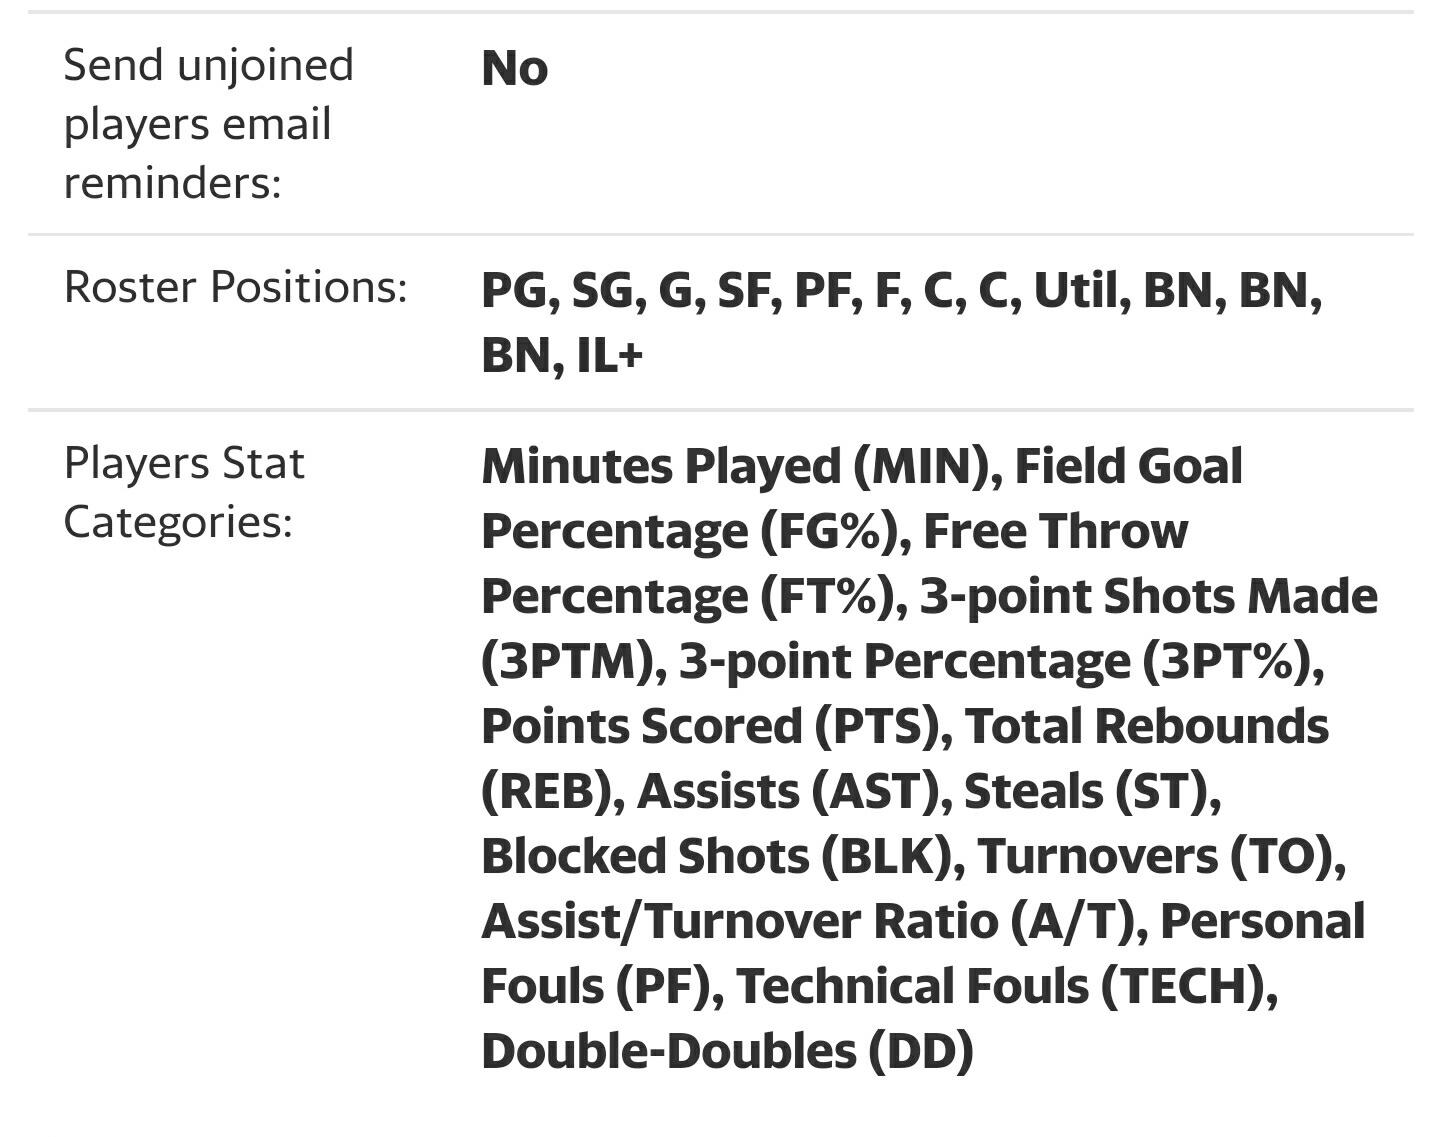This screenshot has height=1137, width=1440.
Task: Select 'Assist/Turnover Ratio (A/T)' category
Action: [x=809, y=921]
